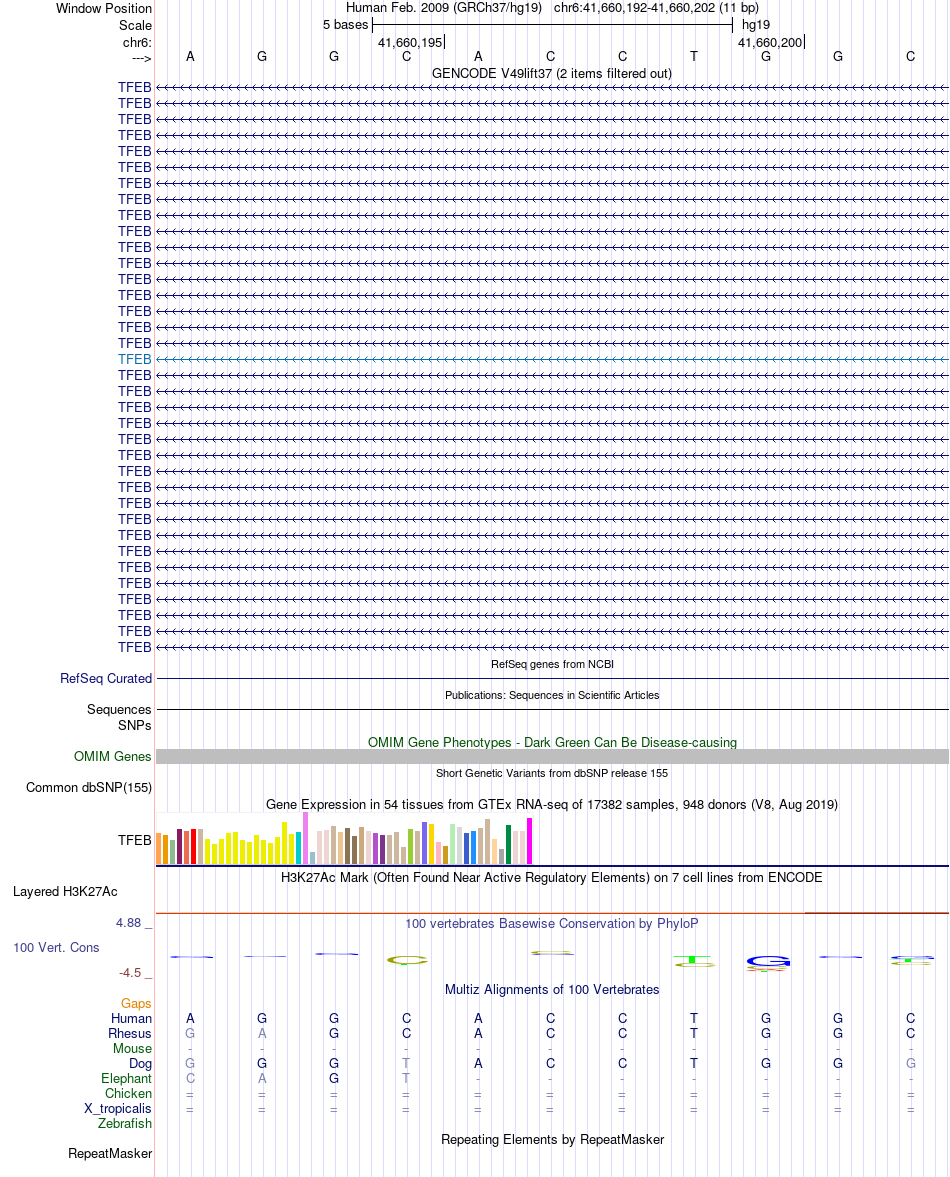Click the T base in the Human alignment row

tap(694, 1019)
